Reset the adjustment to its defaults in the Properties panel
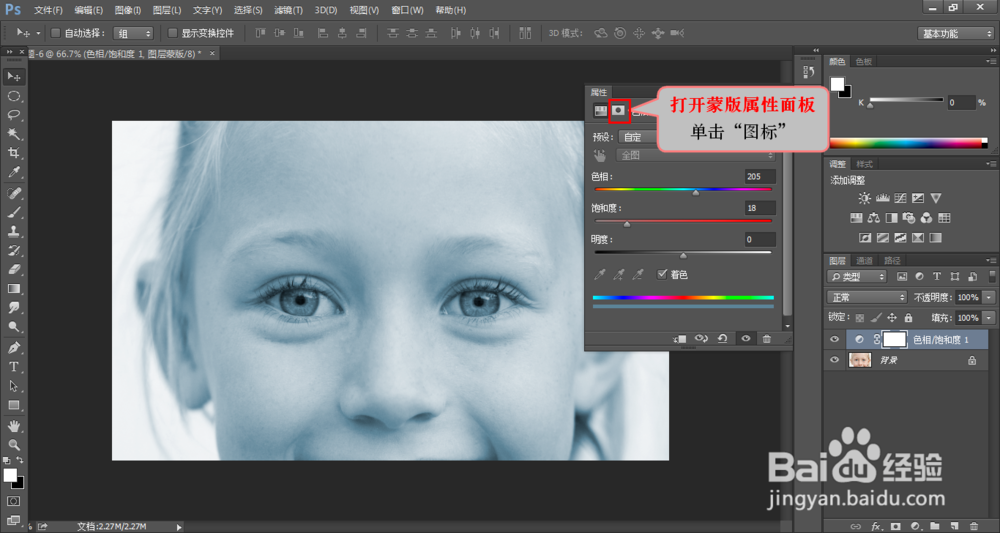1000x533 pixels. coord(723,339)
